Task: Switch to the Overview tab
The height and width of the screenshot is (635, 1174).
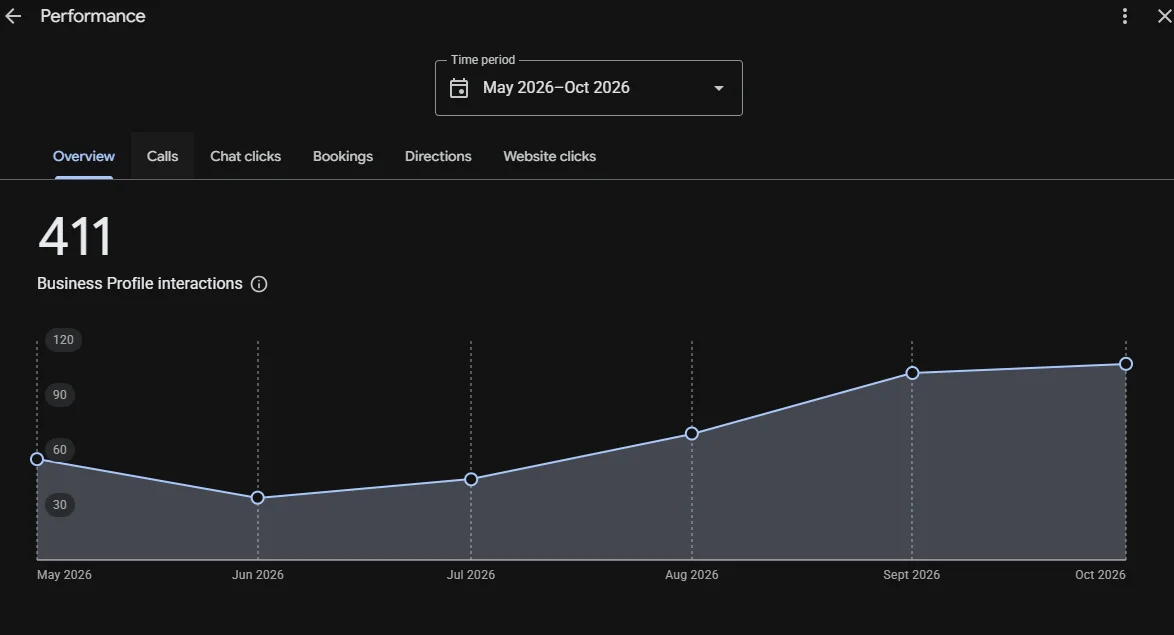Action: (84, 156)
